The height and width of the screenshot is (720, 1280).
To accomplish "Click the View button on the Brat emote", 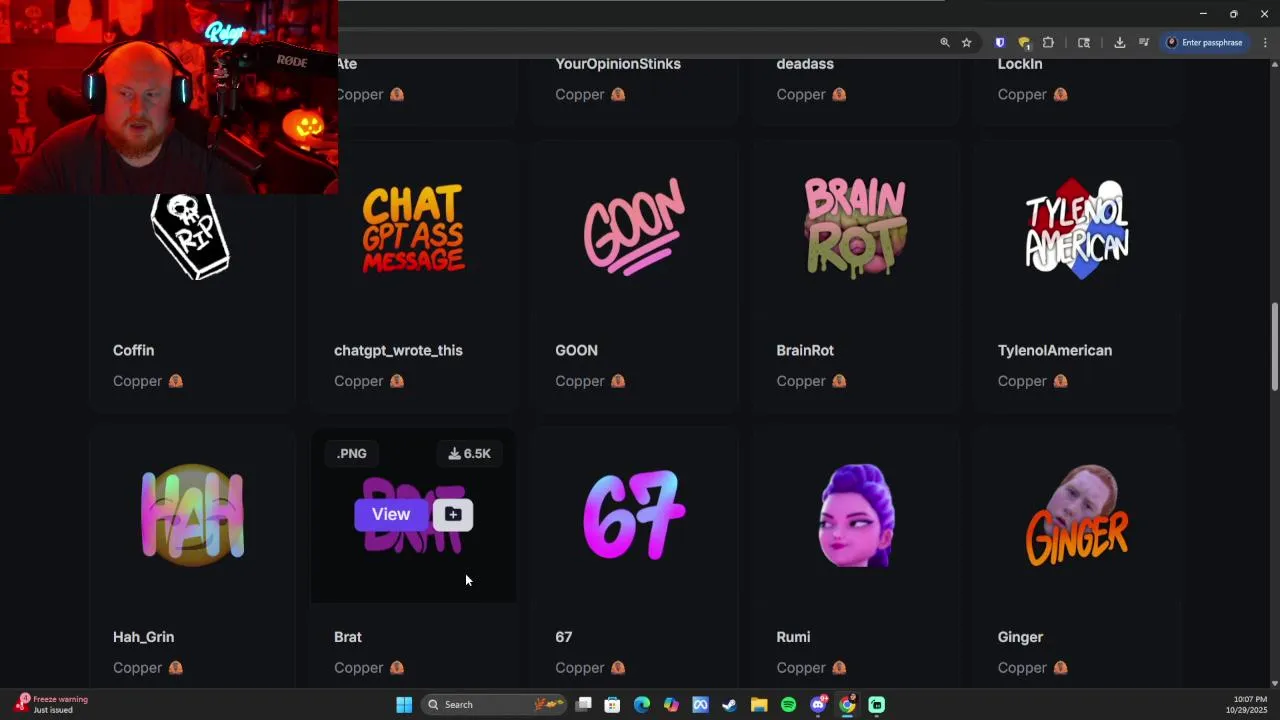I will (x=391, y=514).
